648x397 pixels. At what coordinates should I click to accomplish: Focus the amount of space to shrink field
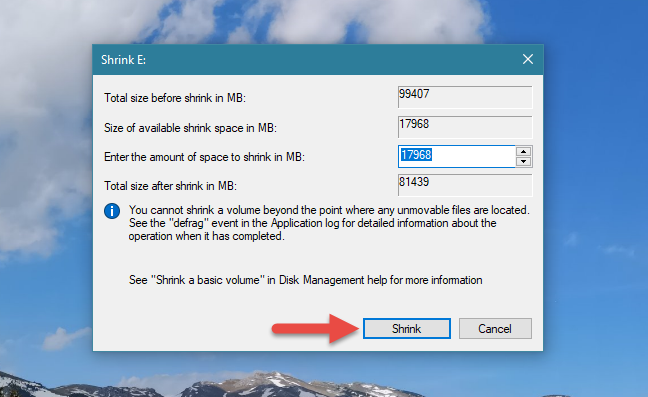[x=457, y=156]
